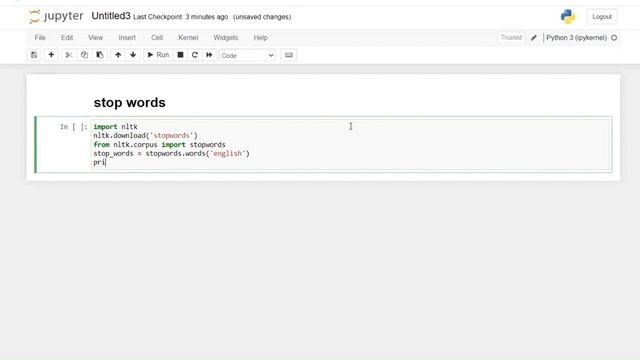This screenshot has width=640, height=360.
Task: Move selected cell down arrow
Action: coord(133,55)
